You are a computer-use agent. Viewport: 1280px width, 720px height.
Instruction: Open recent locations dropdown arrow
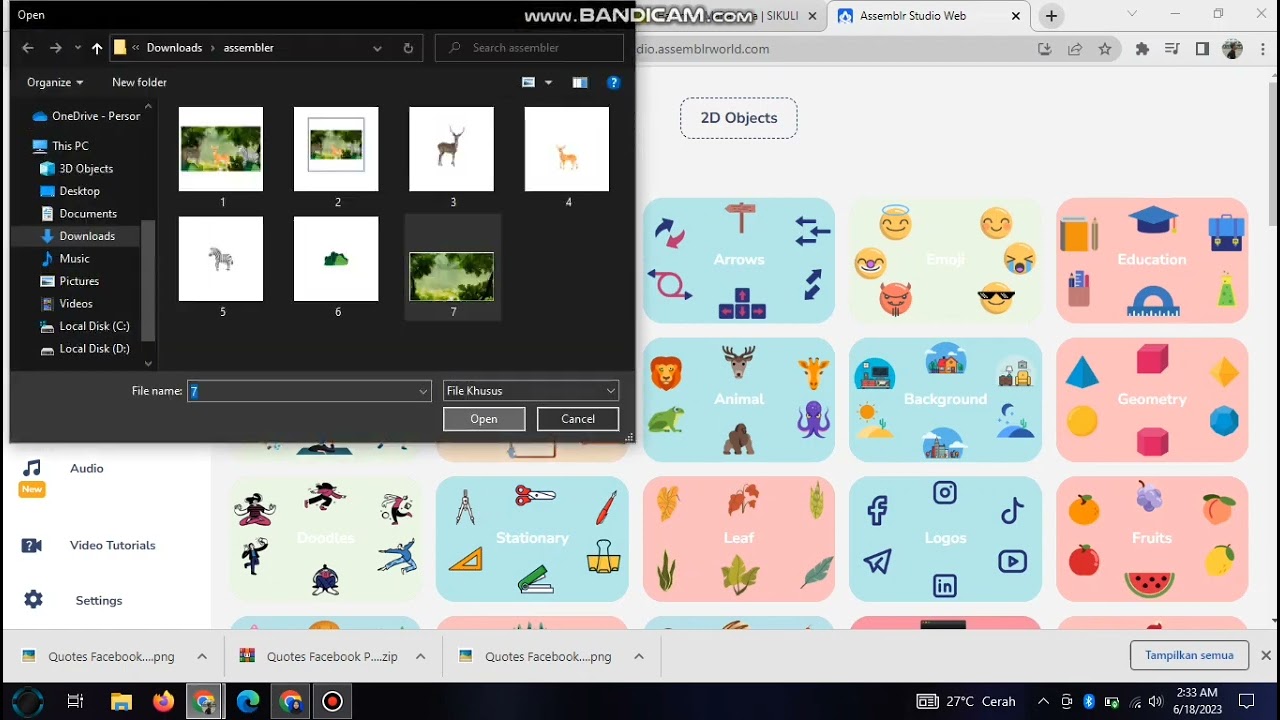[77, 48]
